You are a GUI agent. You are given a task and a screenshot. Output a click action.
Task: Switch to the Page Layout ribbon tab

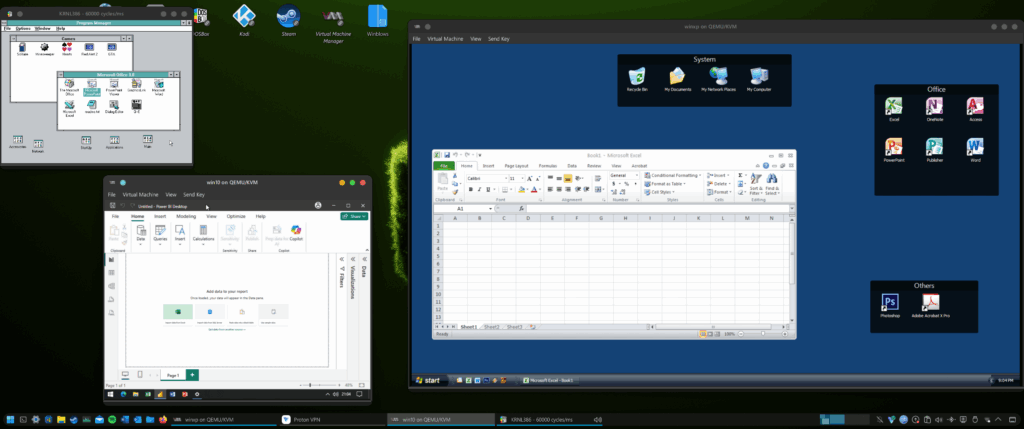516,166
